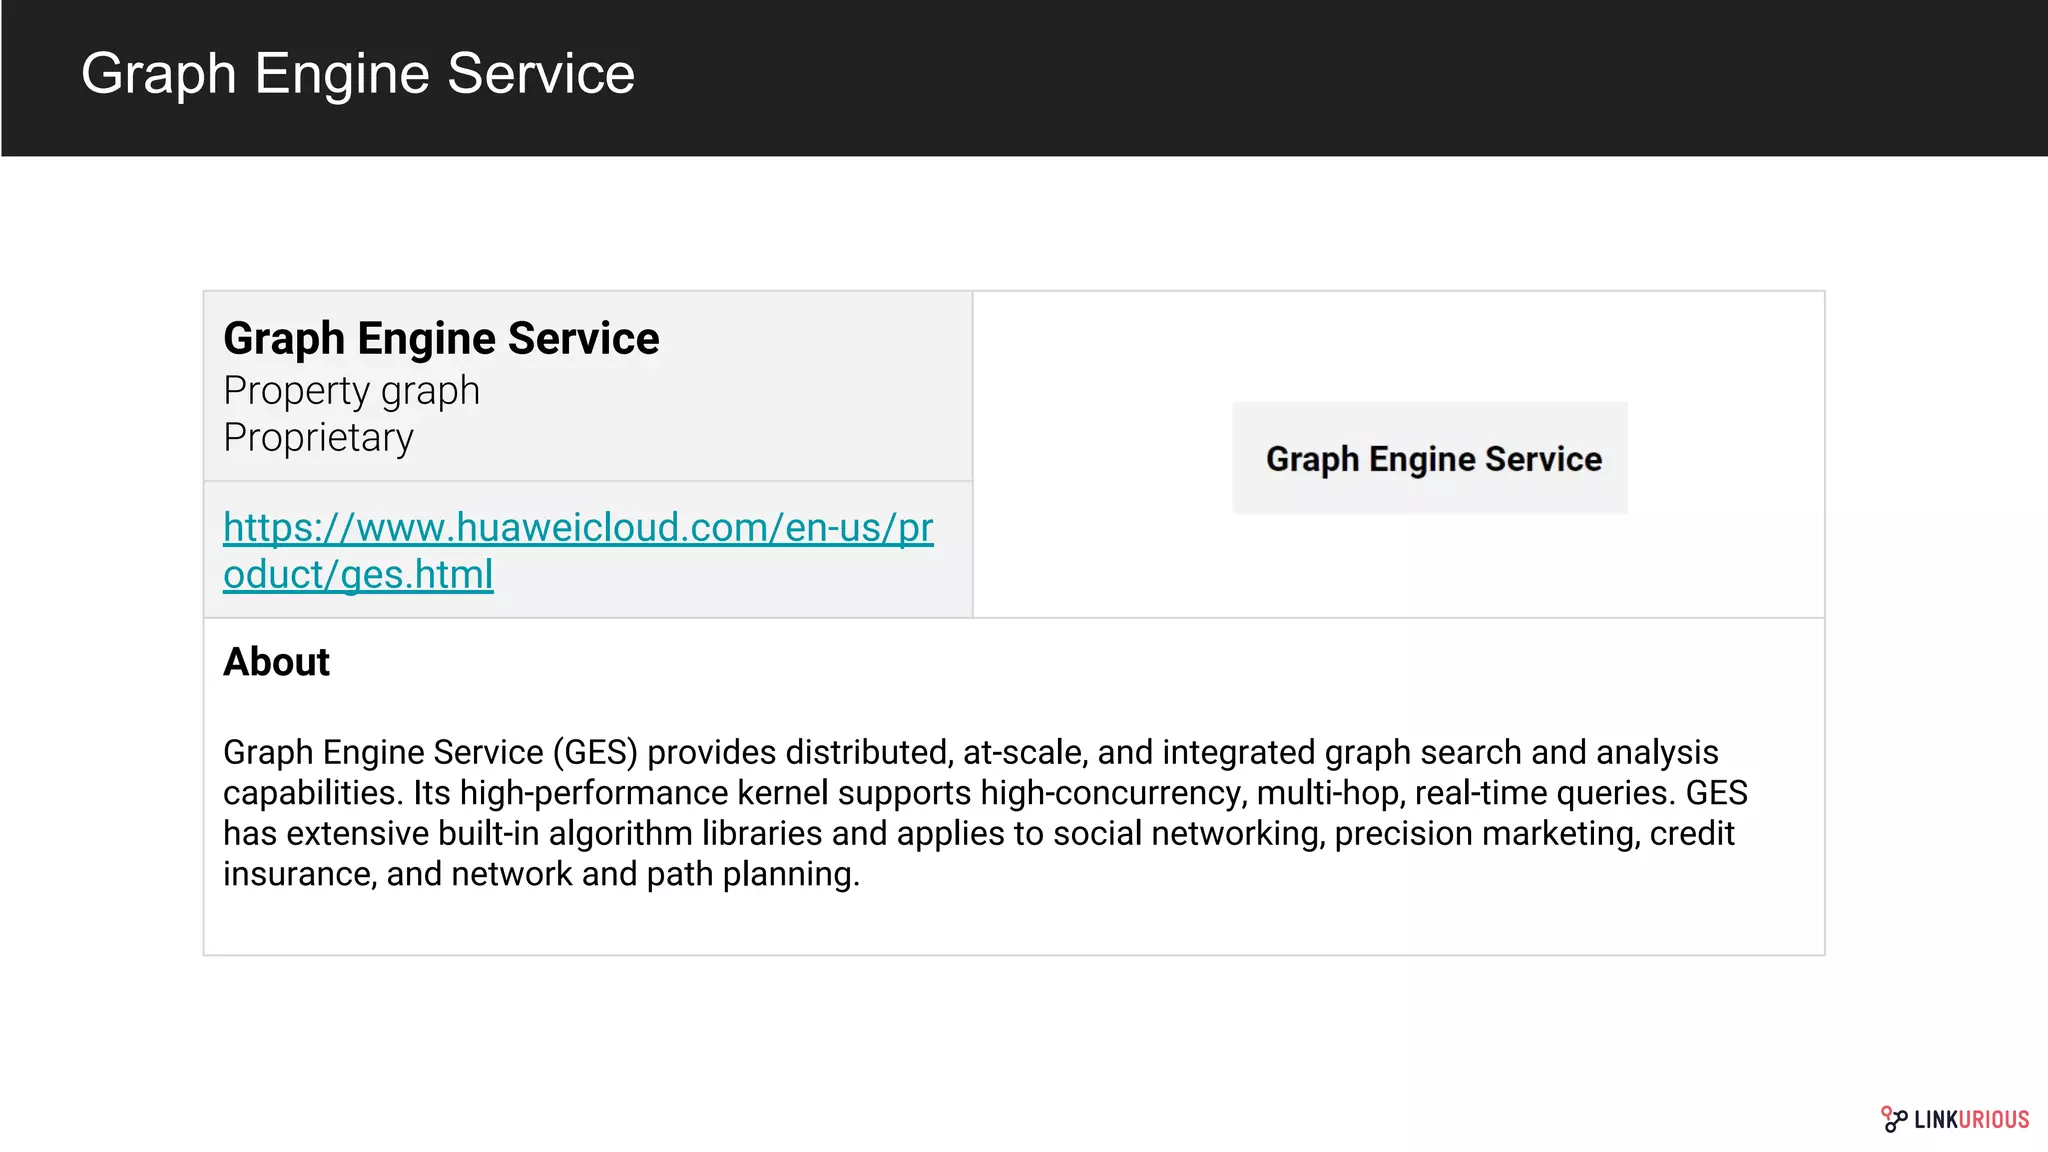Click the Linkurious logo in the corner
2048x1152 pixels.
click(x=1955, y=1119)
